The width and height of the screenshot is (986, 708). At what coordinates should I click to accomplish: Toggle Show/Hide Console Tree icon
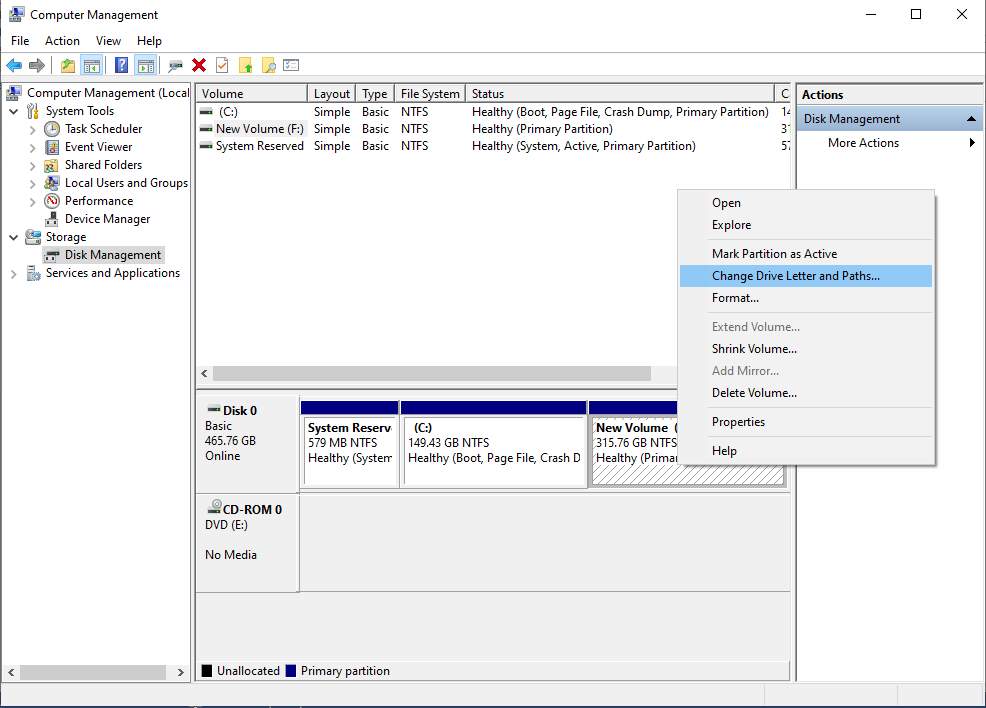point(92,65)
